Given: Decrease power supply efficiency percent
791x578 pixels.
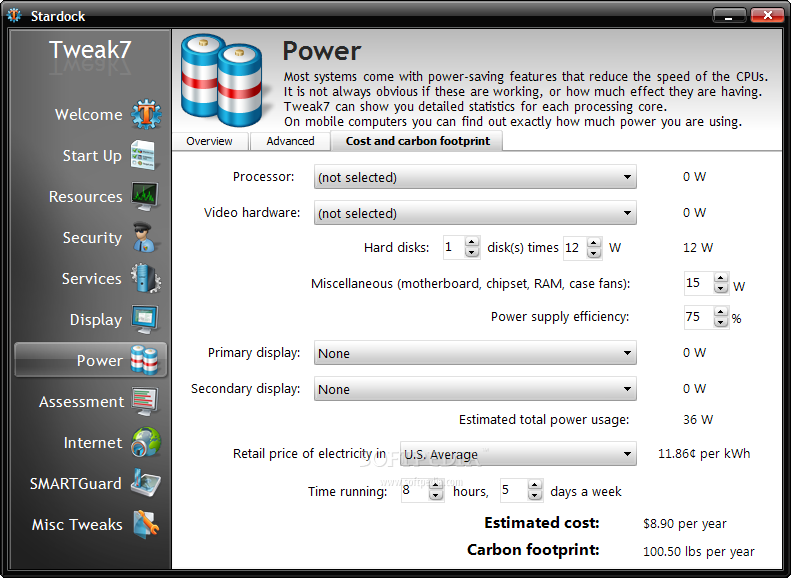Looking at the screenshot, I should [721, 322].
